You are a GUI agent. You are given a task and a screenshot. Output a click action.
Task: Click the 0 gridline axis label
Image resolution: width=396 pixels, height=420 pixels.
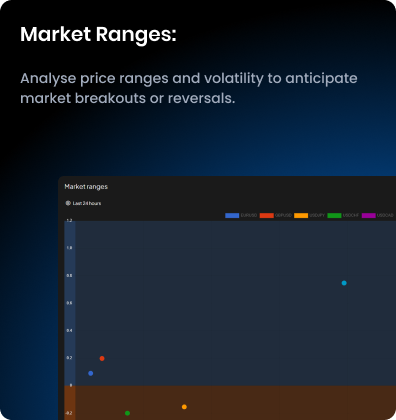tap(71, 385)
